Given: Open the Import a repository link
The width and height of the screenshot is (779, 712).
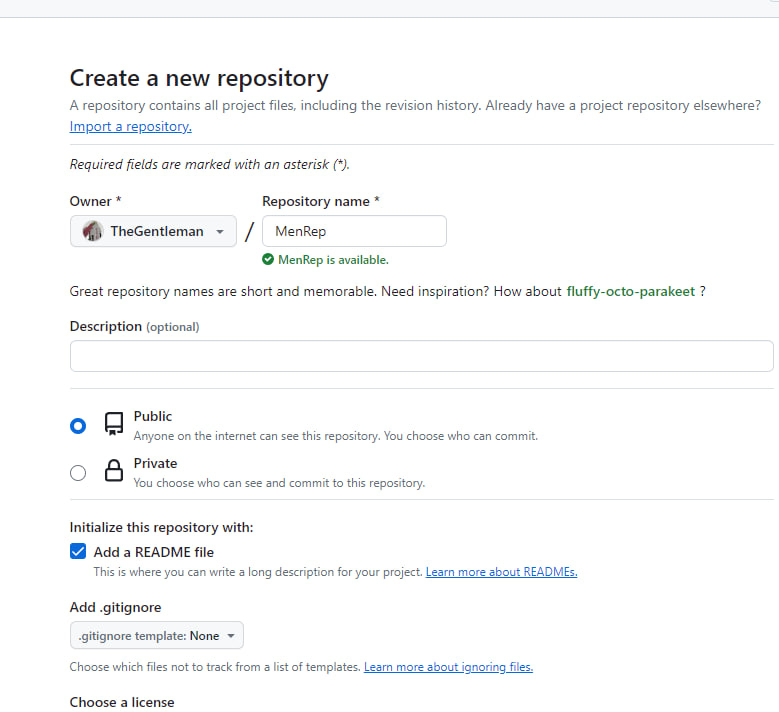Looking at the screenshot, I should pyautogui.click(x=130, y=127).
